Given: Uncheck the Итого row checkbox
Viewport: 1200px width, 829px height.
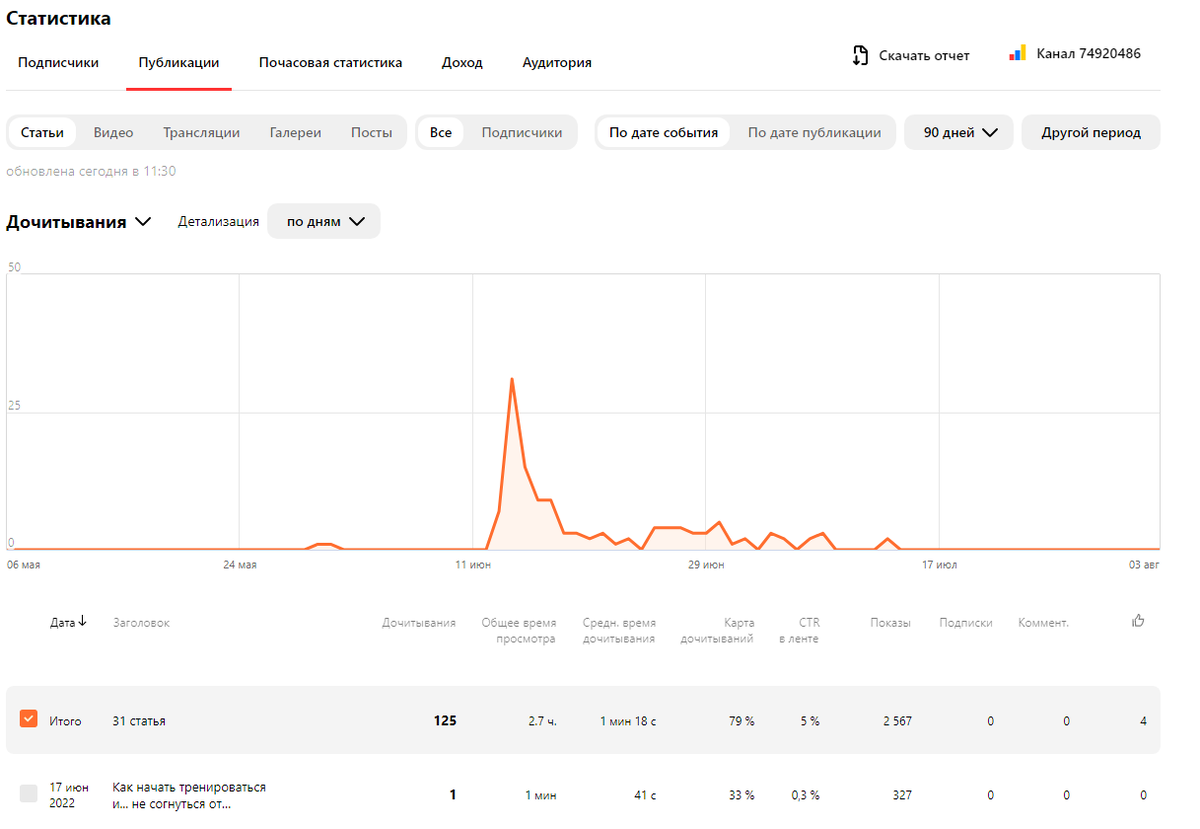Looking at the screenshot, I should (x=28, y=719).
